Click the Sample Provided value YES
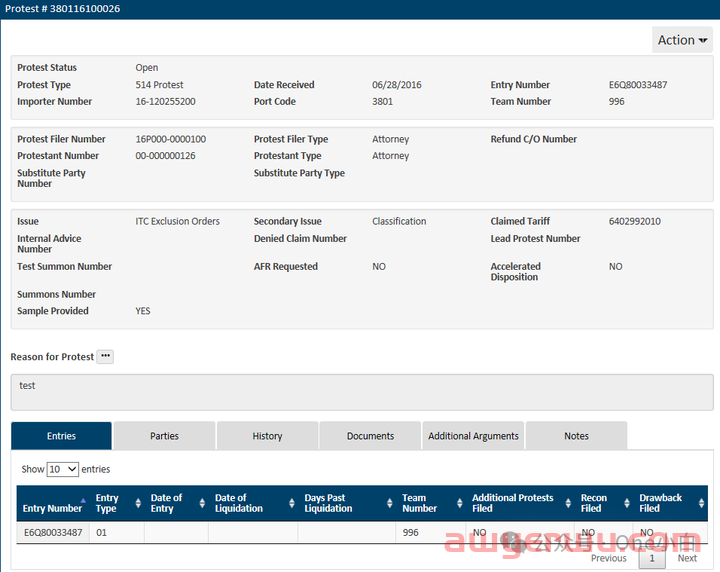The height and width of the screenshot is (572, 720). (143, 311)
